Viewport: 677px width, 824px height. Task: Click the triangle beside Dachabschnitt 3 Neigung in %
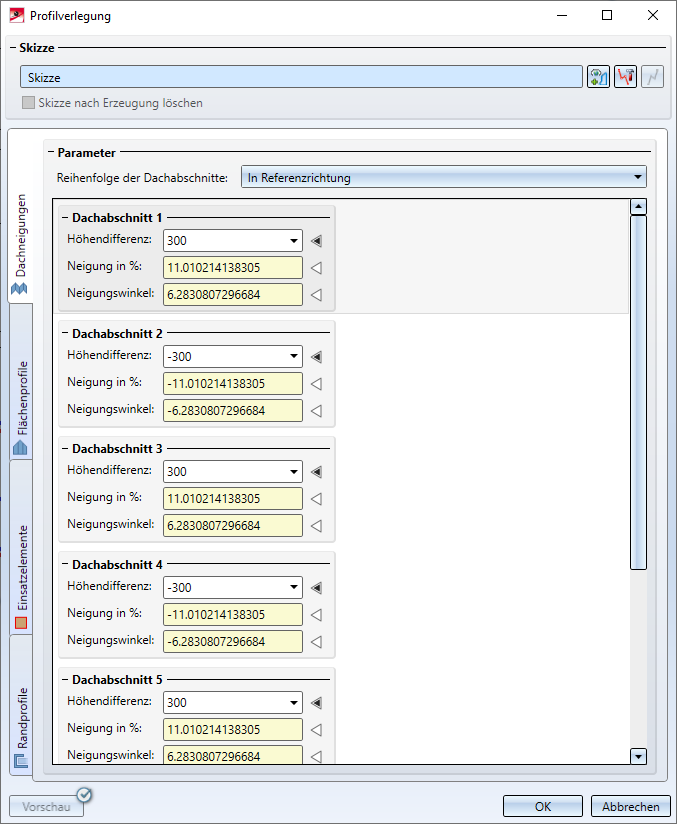coord(316,499)
